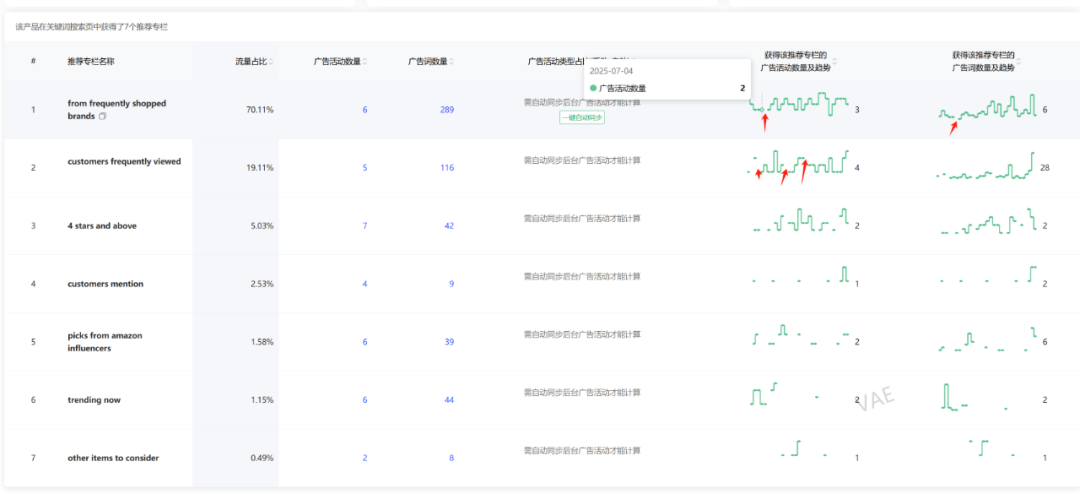
Task: Open ad campaign count 2 for other items to consider
Action: coord(365,458)
